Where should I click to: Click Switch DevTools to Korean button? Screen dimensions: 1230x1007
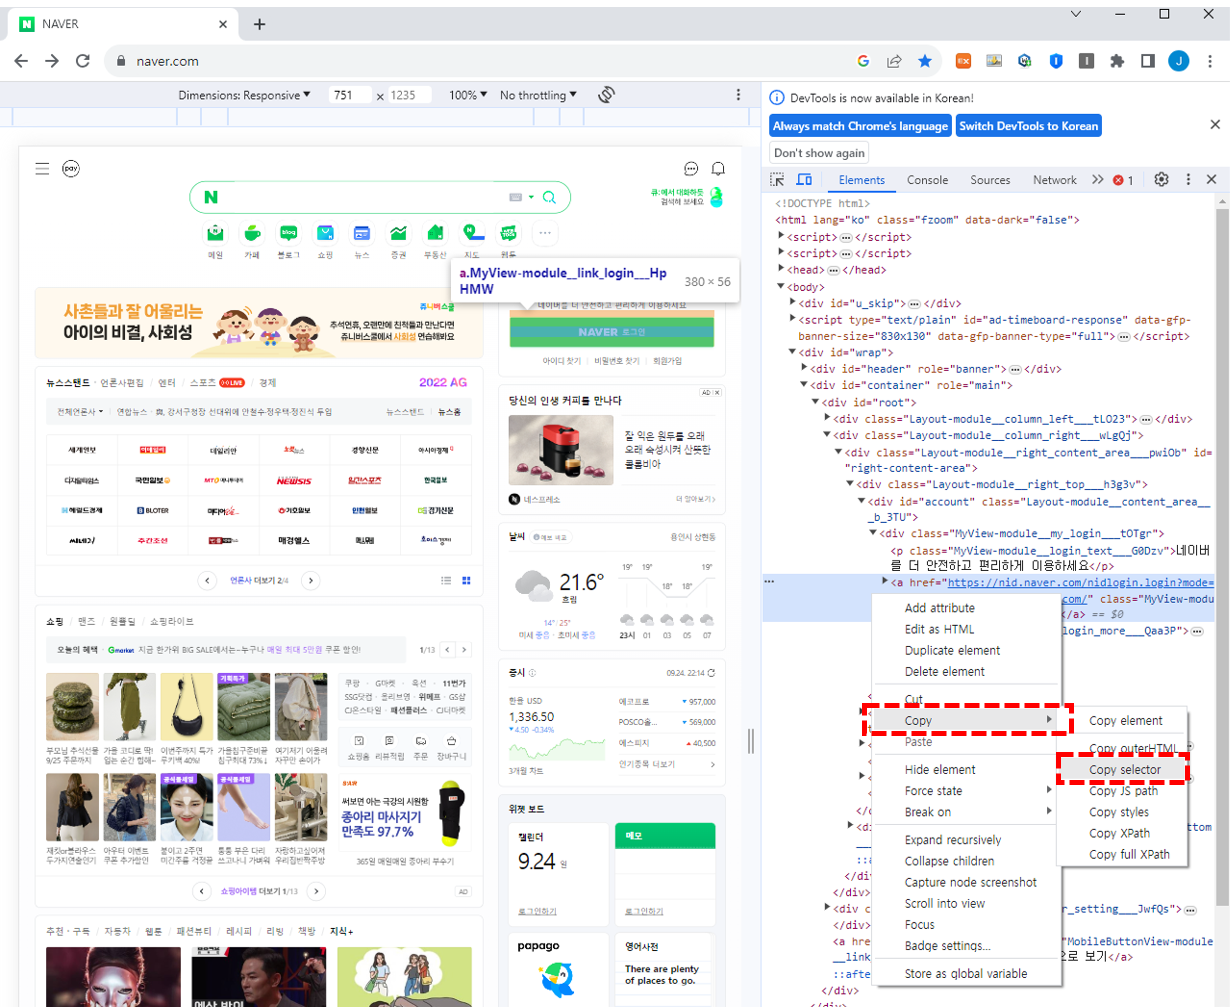[1029, 126]
